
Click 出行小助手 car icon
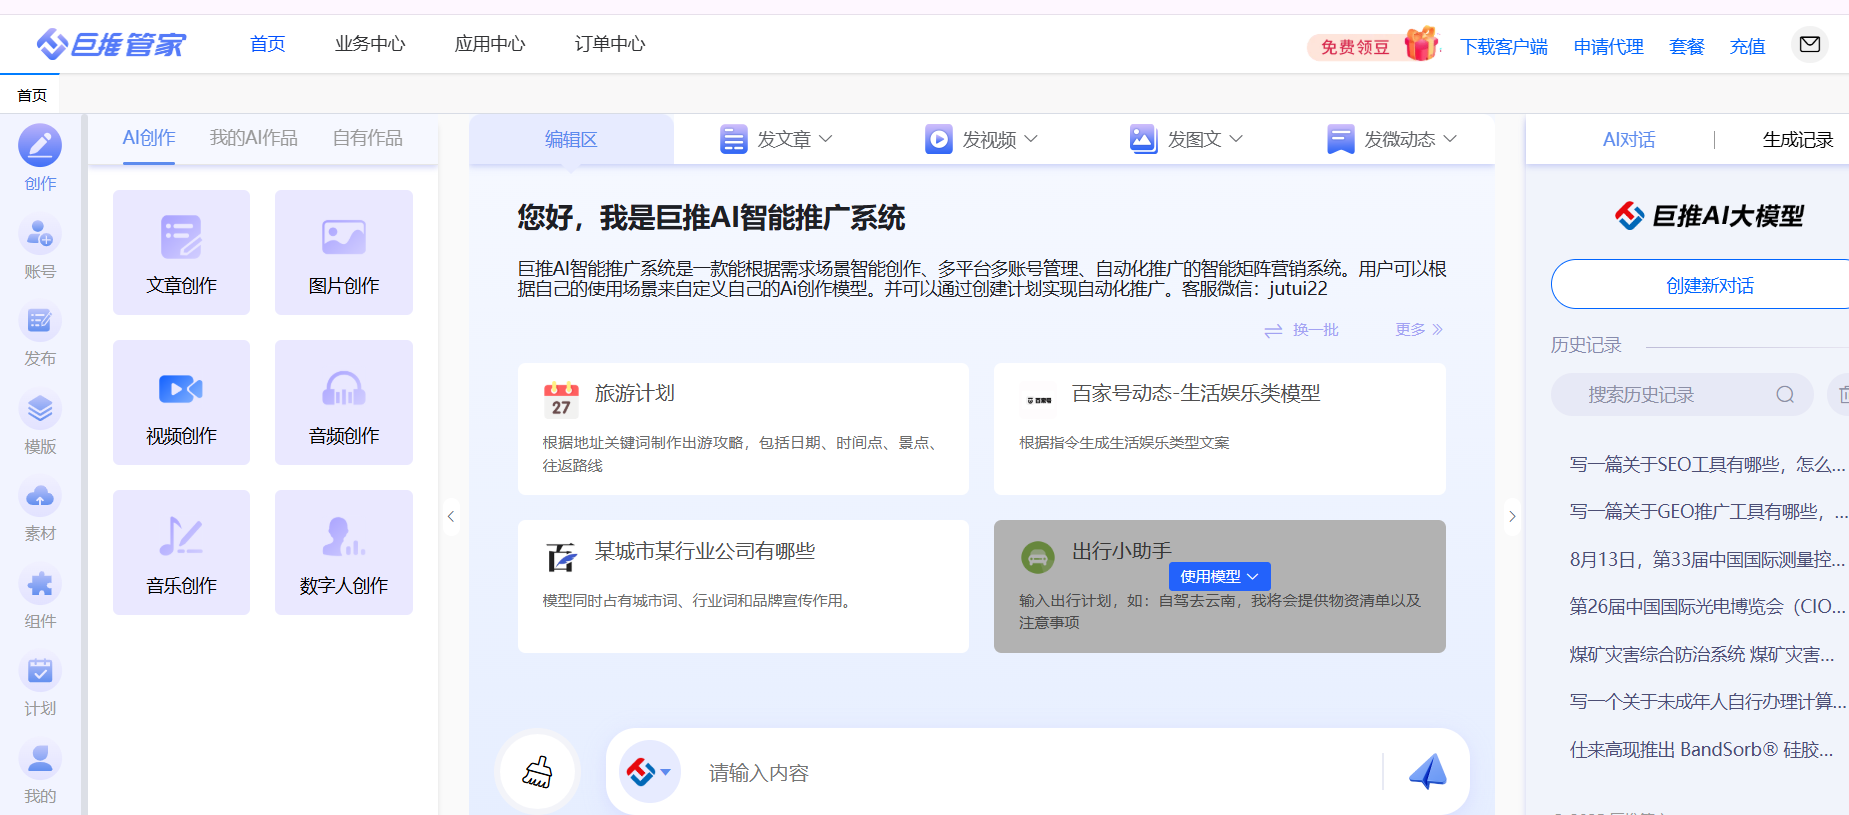click(1038, 557)
